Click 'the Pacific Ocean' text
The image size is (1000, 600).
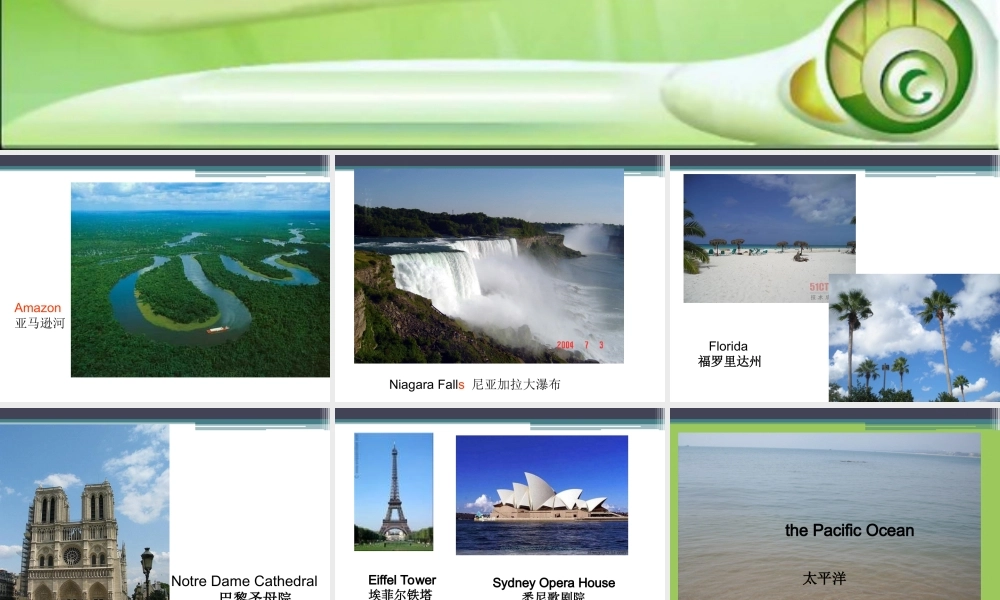[x=849, y=530]
